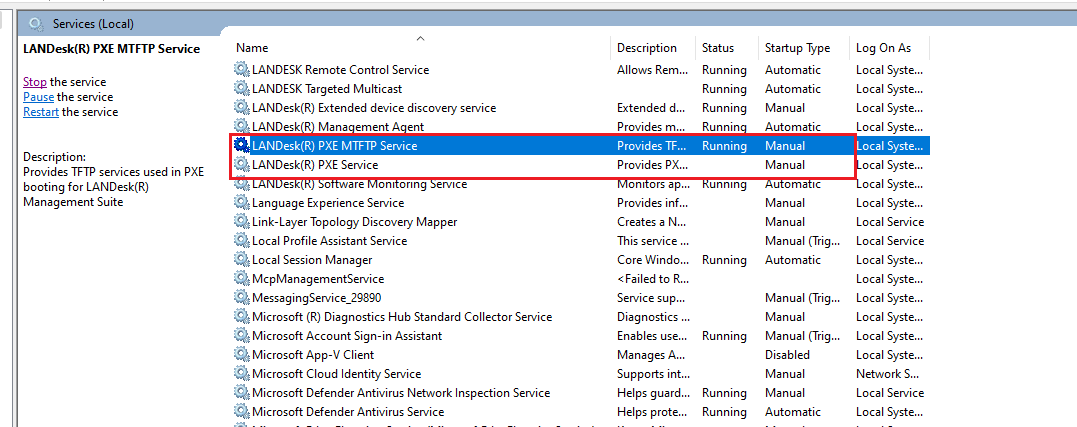Image resolution: width=1077 pixels, height=427 pixels.
Task: Select LANDesk(R) Management Agent row
Action: tap(337, 127)
